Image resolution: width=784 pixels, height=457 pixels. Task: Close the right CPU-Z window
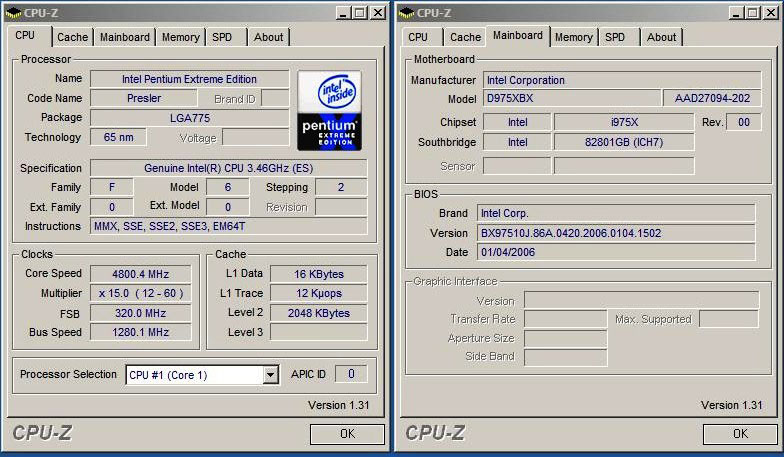[x=771, y=13]
